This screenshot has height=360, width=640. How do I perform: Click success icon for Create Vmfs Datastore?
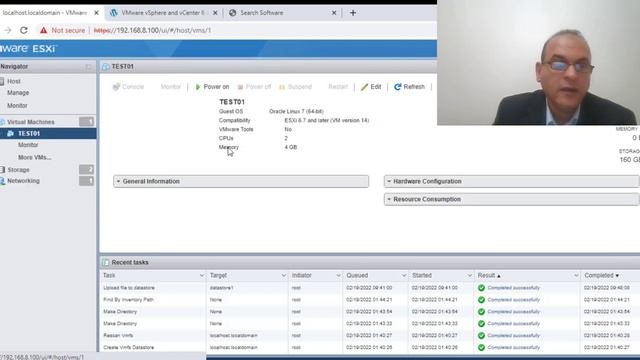(x=482, y=347)
